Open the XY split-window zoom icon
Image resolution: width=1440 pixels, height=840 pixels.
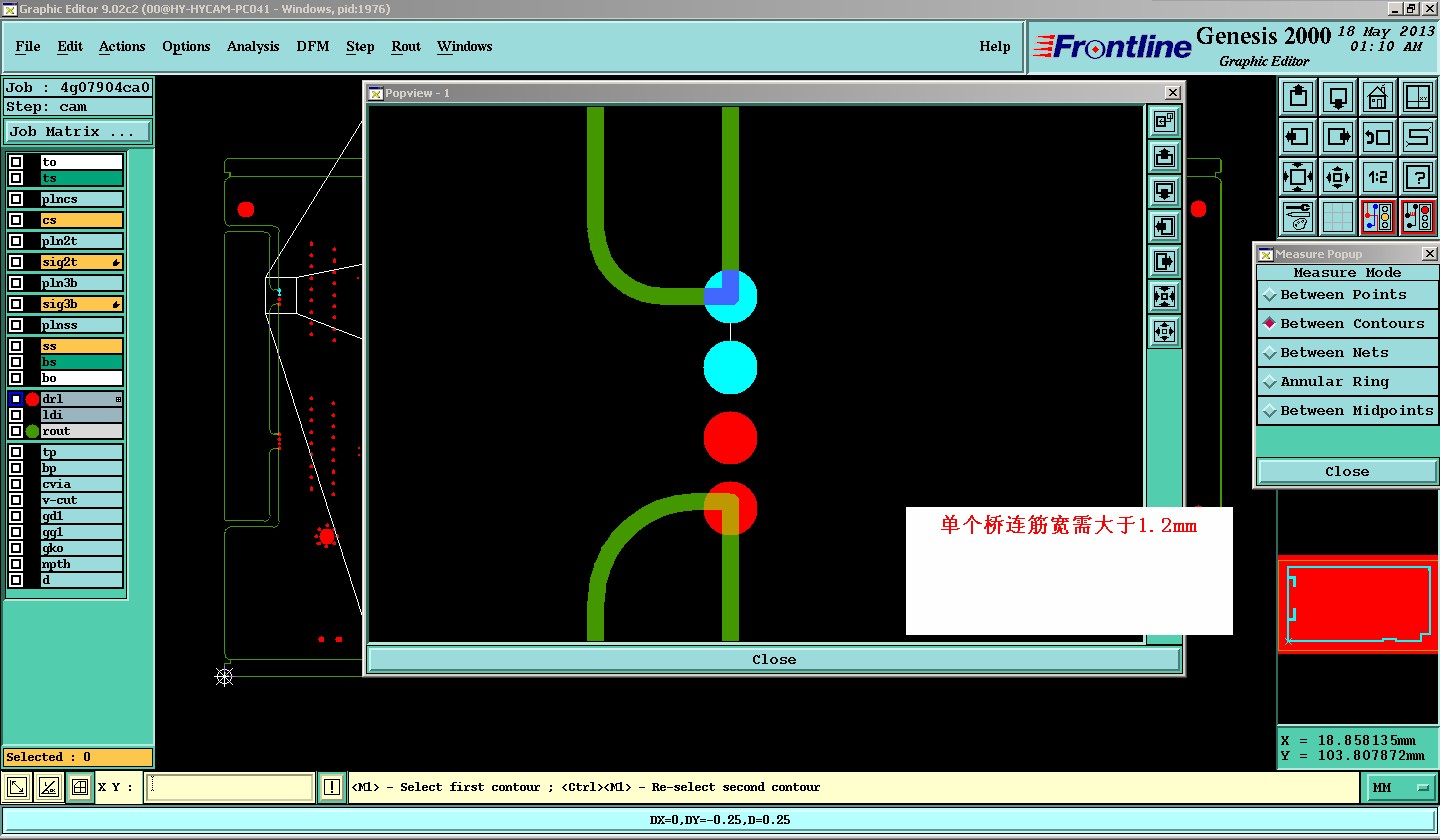click(x=1418, y=97)
